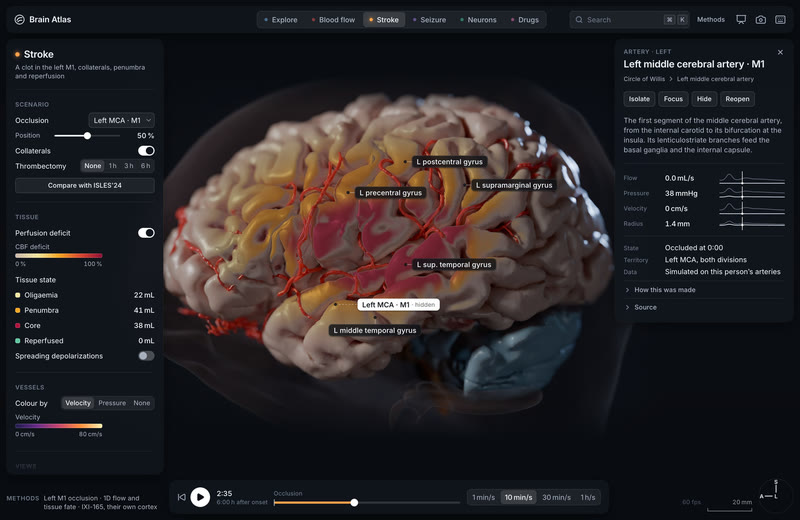
Task: Take a snapshot with the camera icon
Action: [761, 19]
